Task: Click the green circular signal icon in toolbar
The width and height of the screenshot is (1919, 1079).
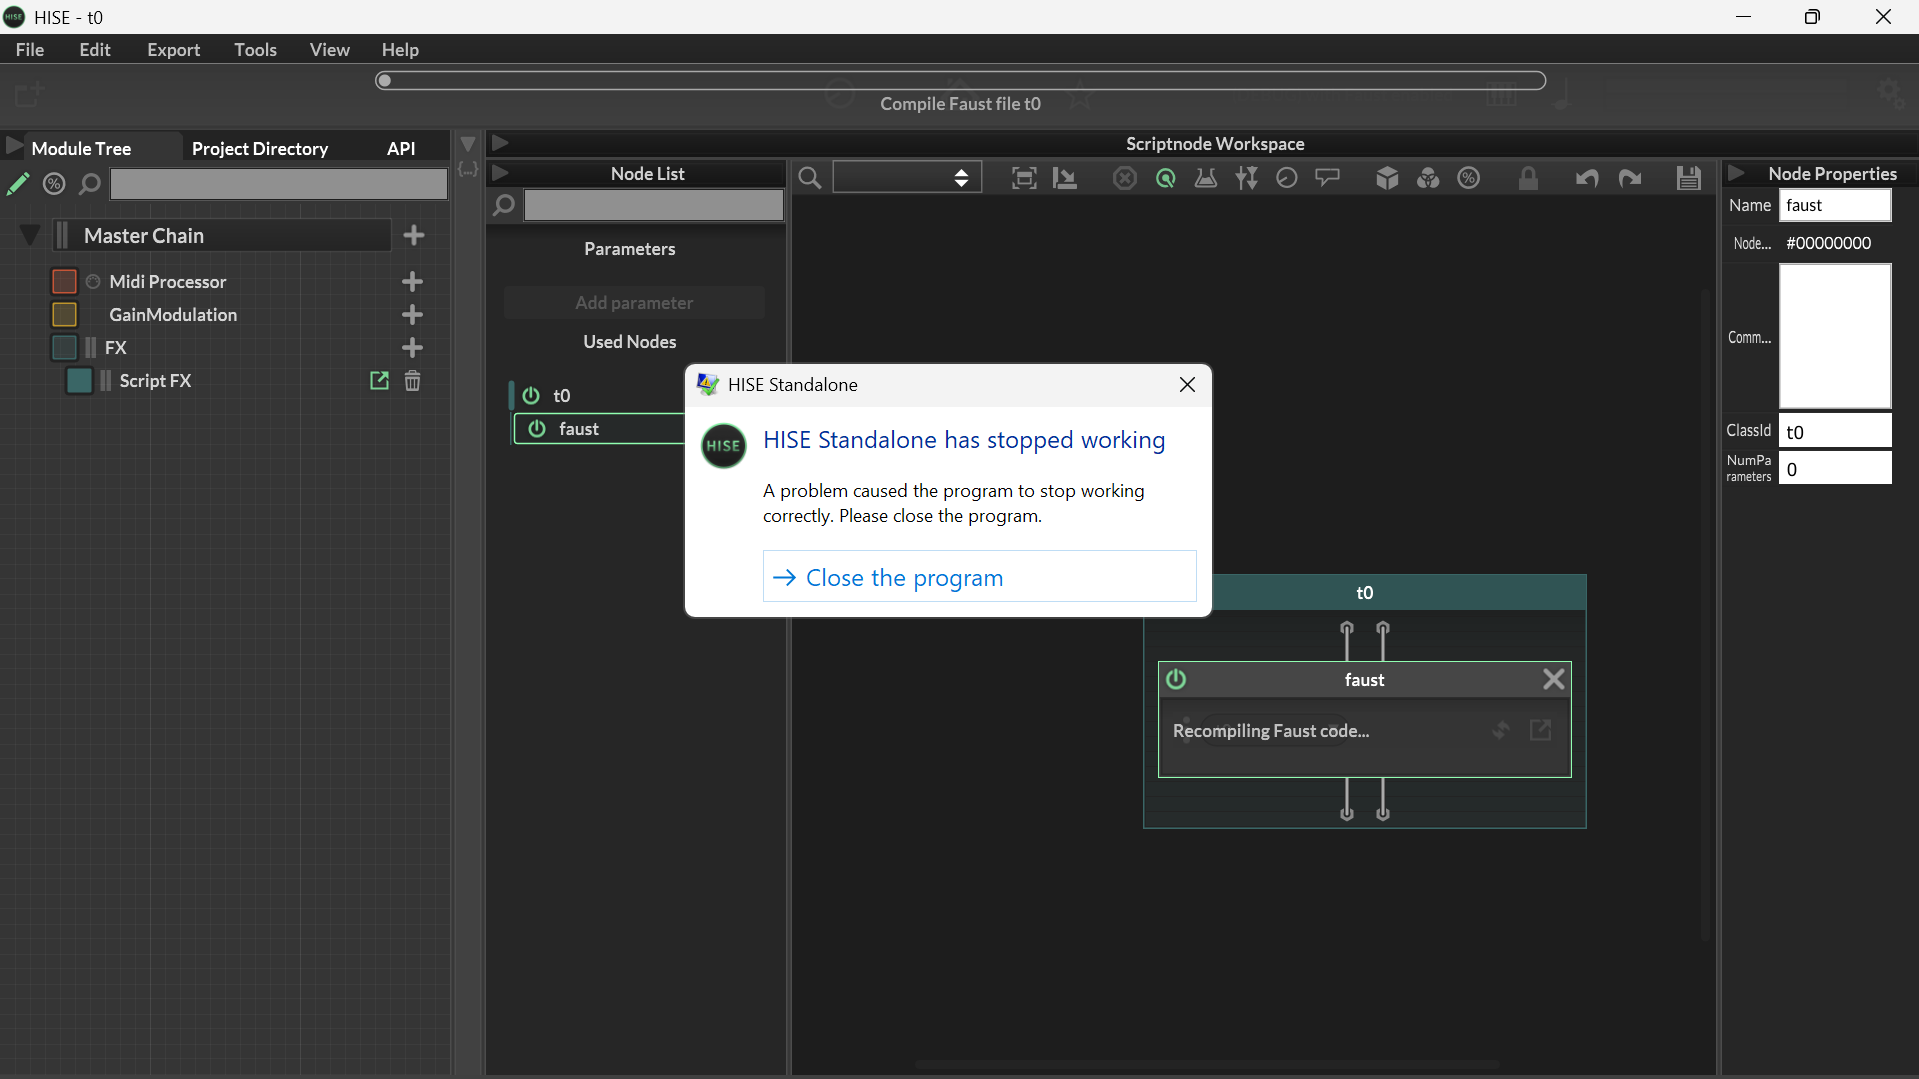Action: pyautogui.click(x=1166, y=179)
